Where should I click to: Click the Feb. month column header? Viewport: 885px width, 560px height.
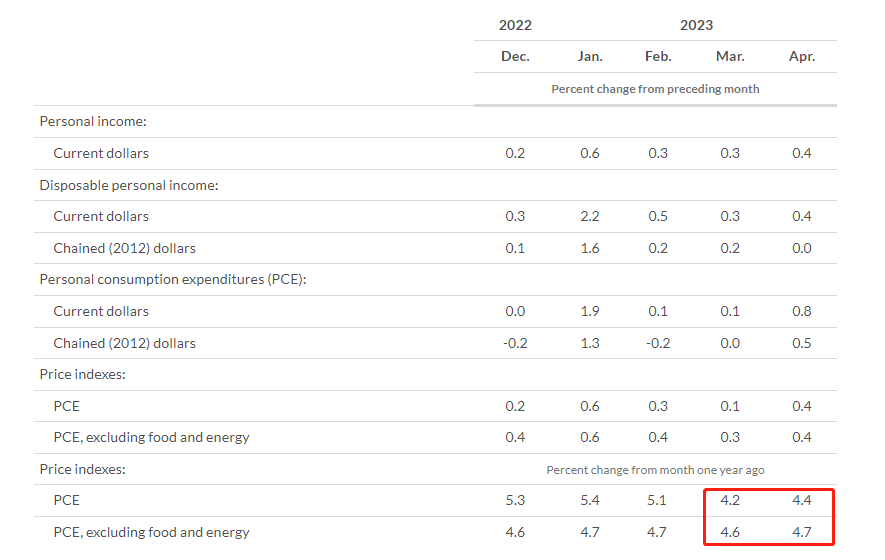(658, 57)
